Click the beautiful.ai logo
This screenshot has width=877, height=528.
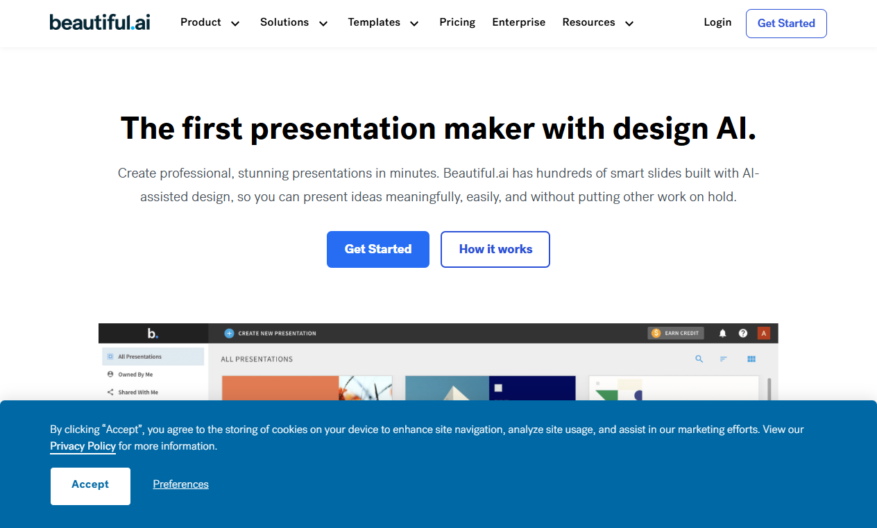click(x=100, y=22)
